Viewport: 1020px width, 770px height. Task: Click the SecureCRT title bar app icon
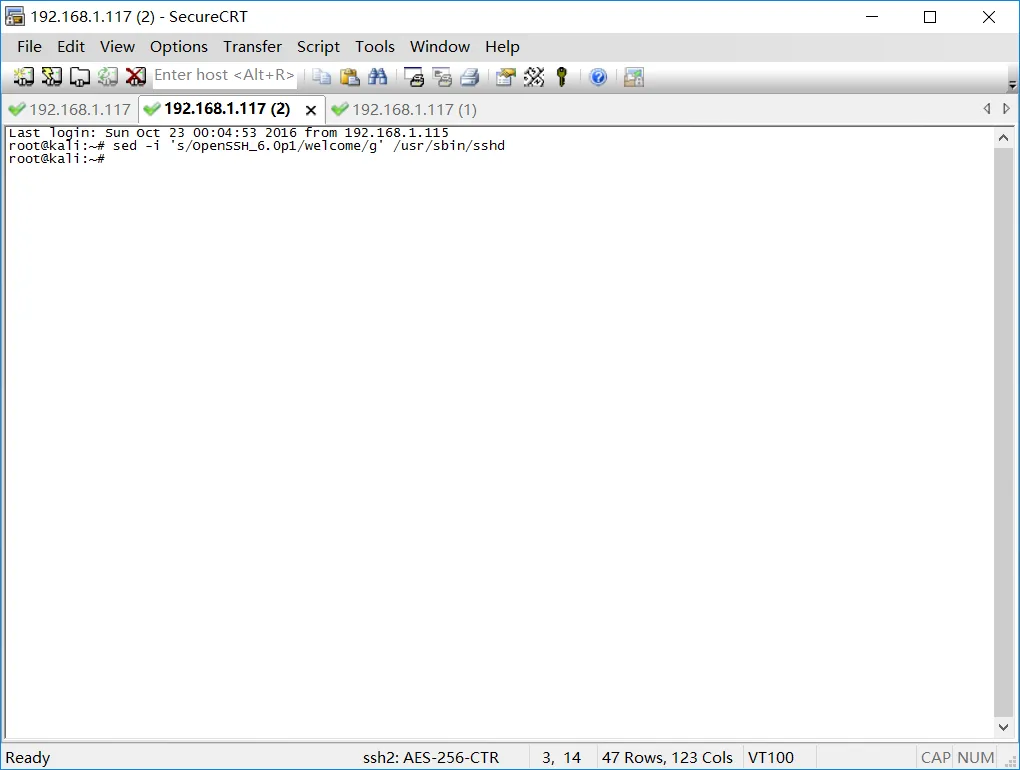(x=14, y=16)
